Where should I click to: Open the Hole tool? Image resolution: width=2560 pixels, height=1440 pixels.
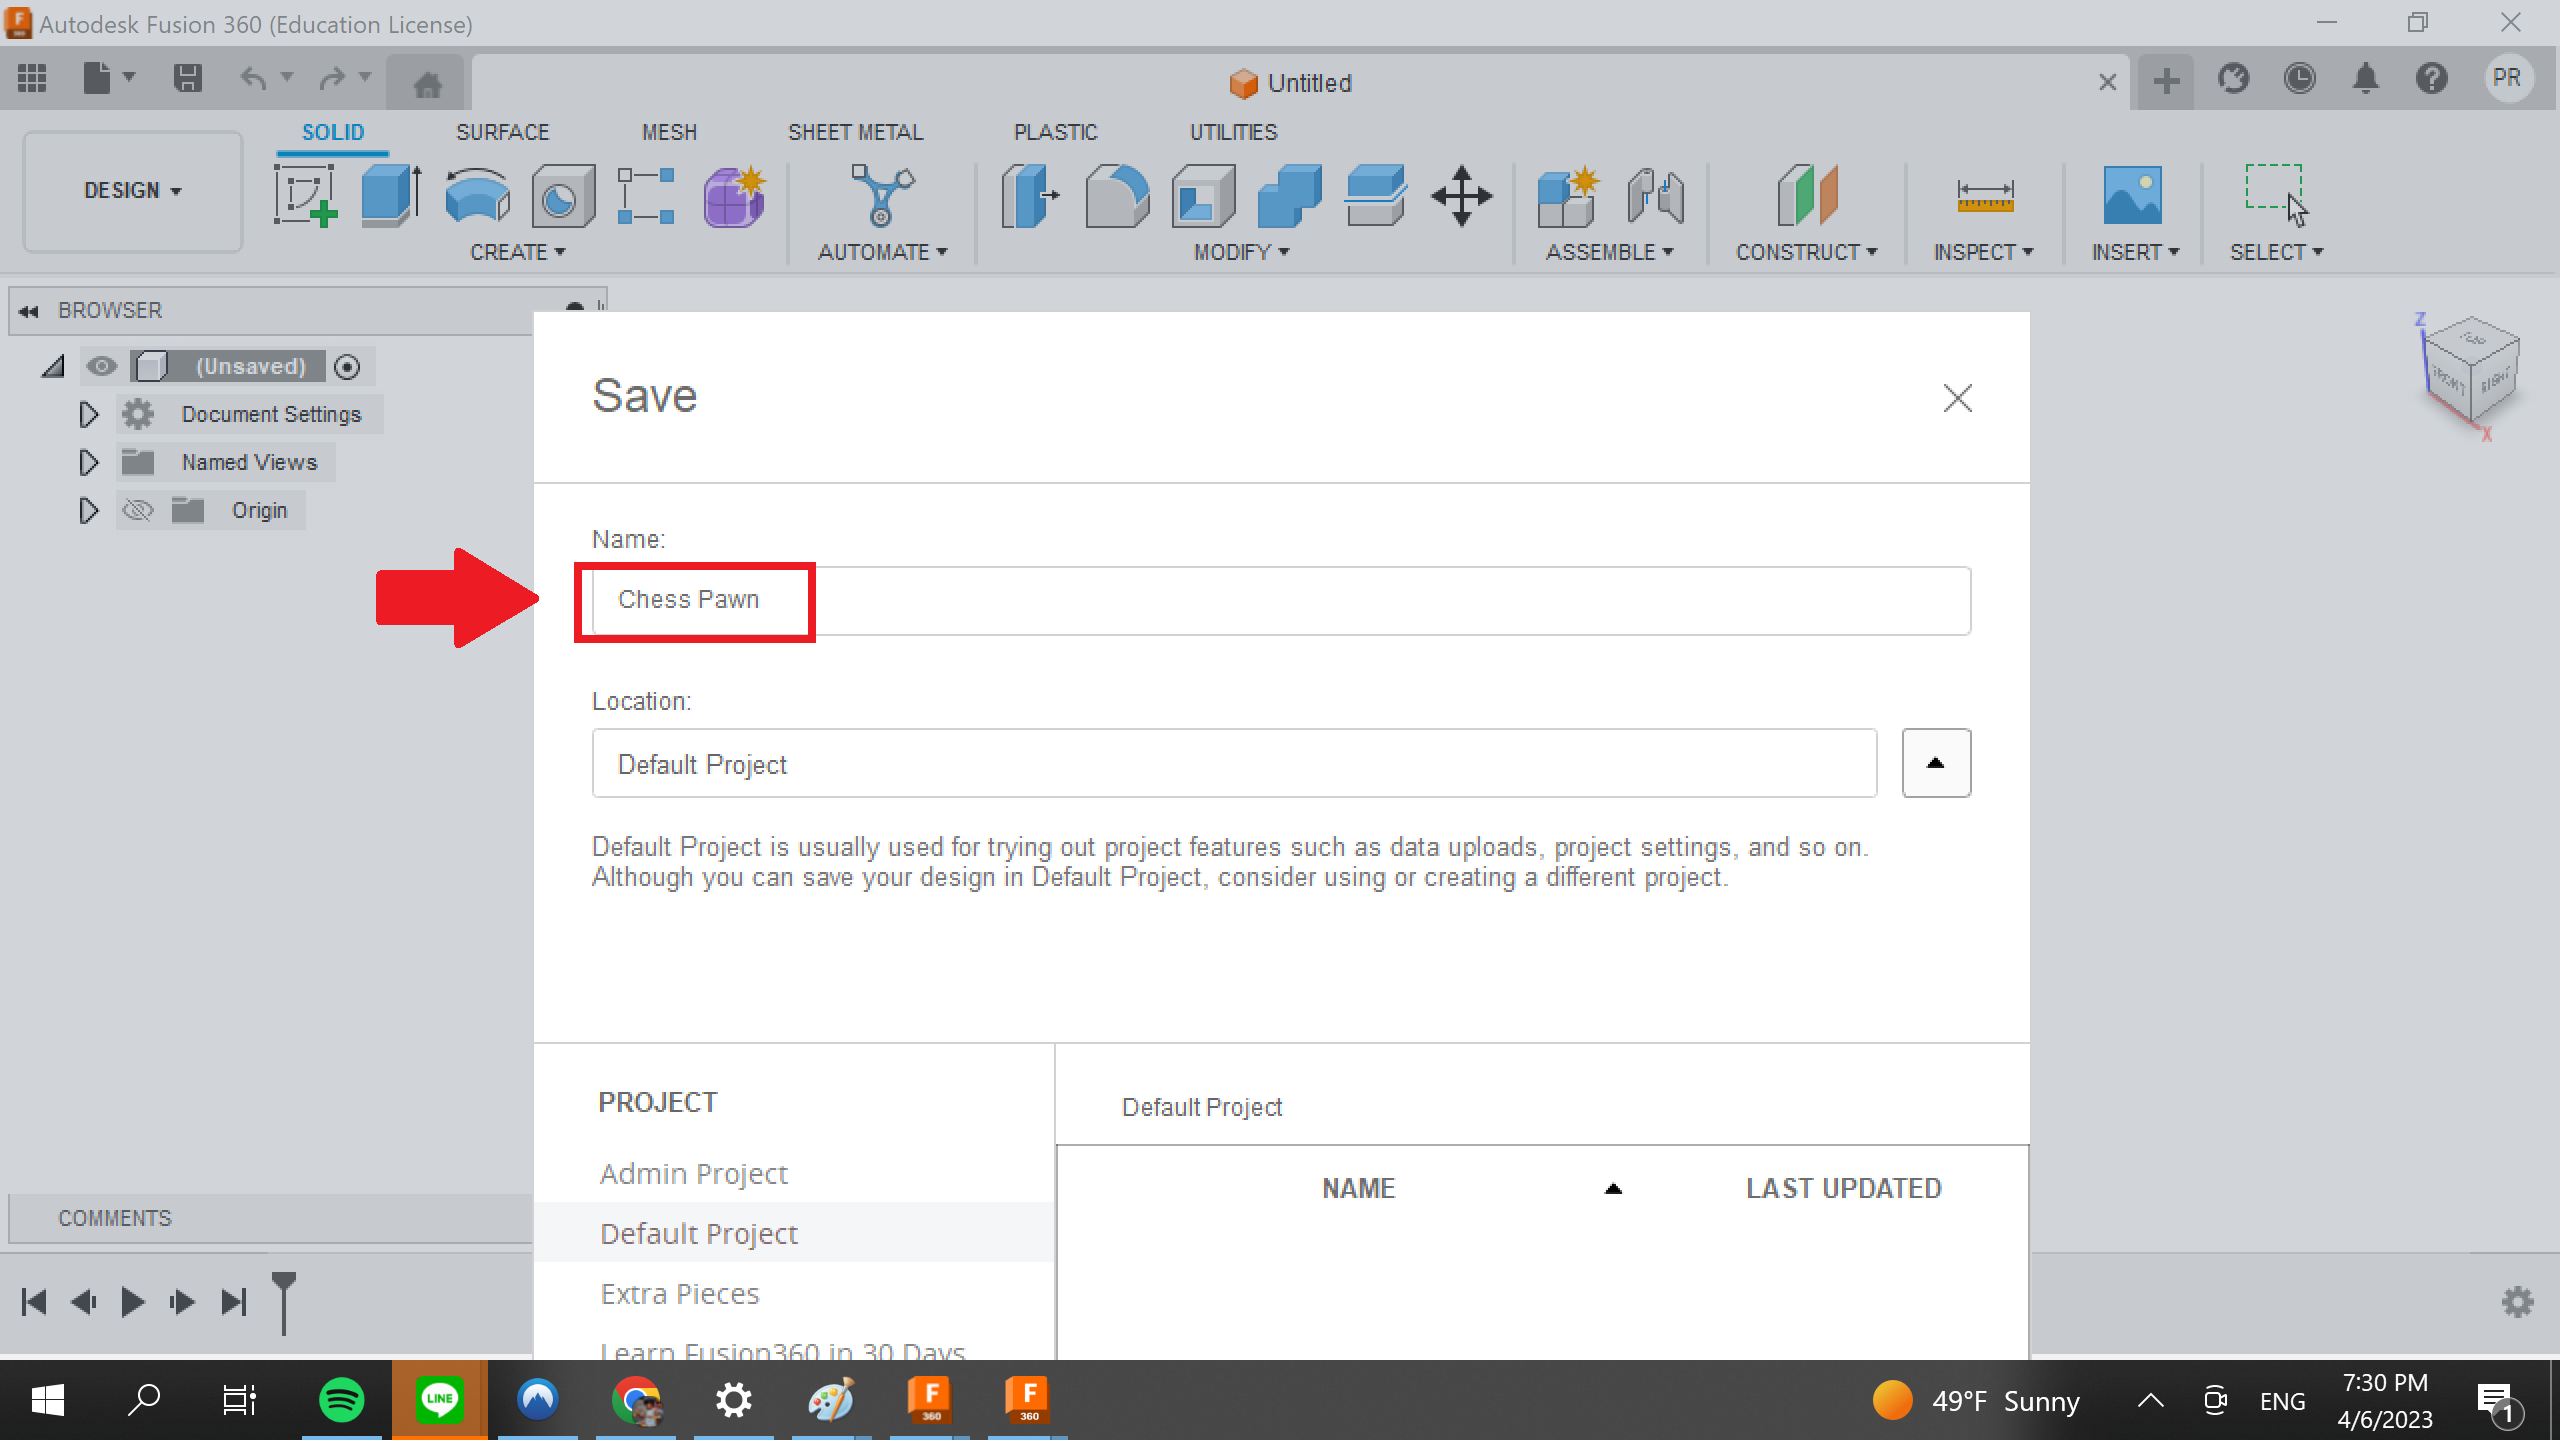tap(562, 196)
